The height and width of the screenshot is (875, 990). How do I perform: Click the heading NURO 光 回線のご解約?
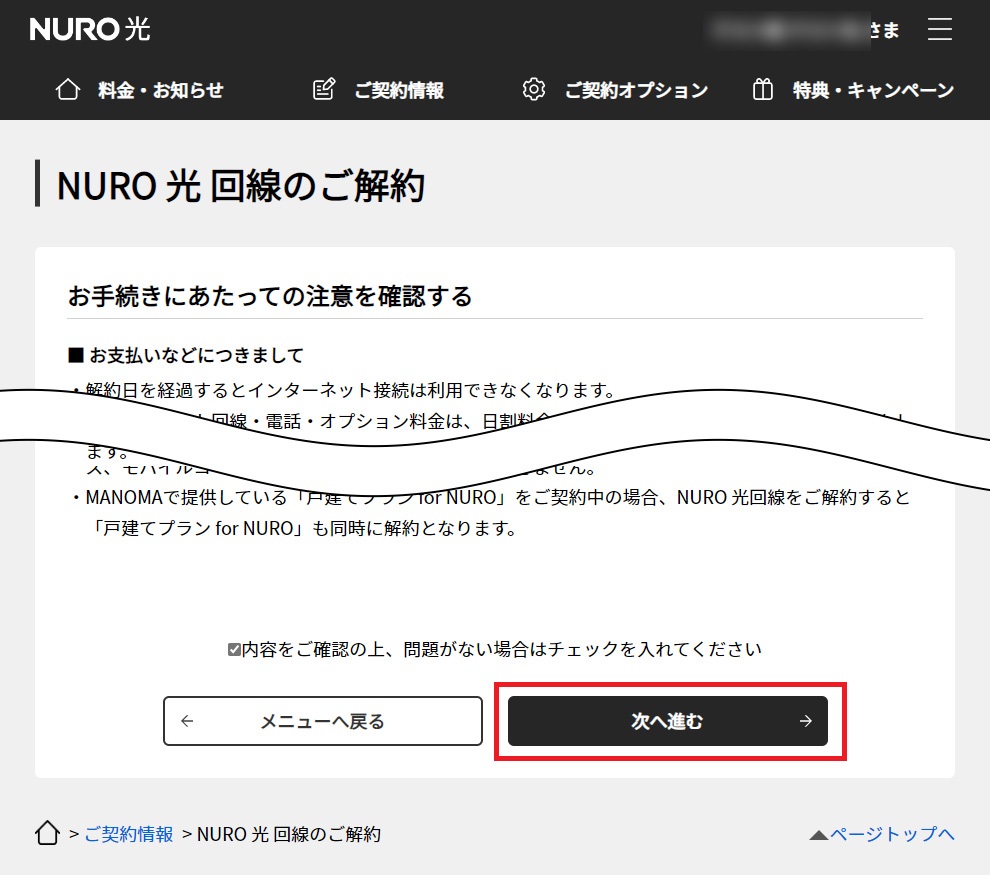tap(241, 186)
